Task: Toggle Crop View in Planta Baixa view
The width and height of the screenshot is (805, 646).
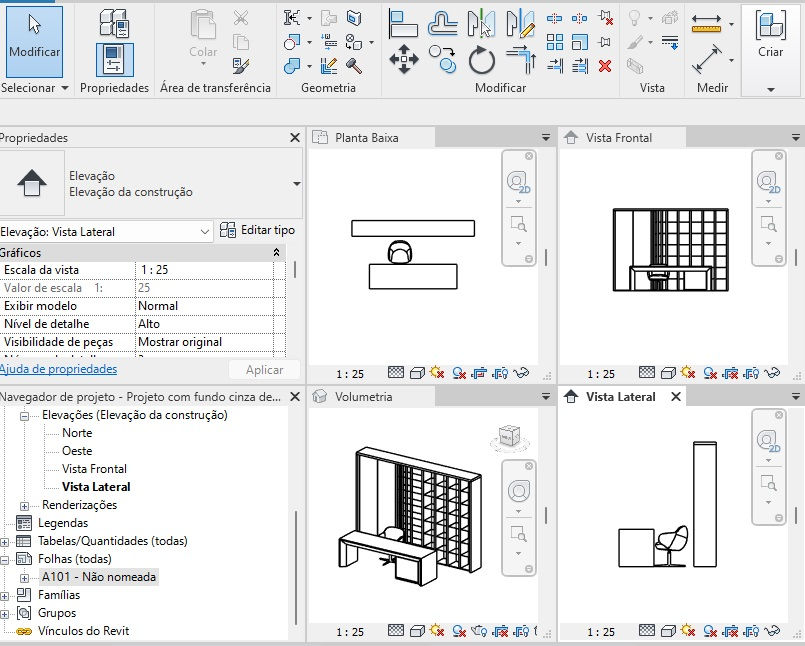Action: point(479,373)
